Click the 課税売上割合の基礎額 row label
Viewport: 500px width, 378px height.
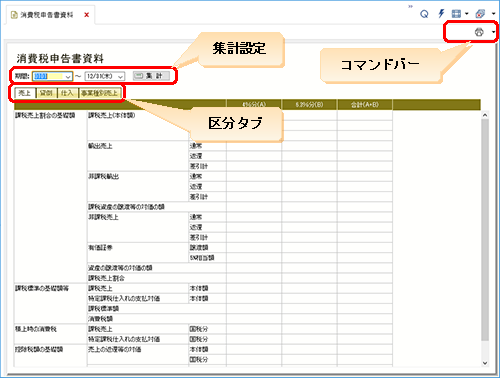tap(45, 115)
